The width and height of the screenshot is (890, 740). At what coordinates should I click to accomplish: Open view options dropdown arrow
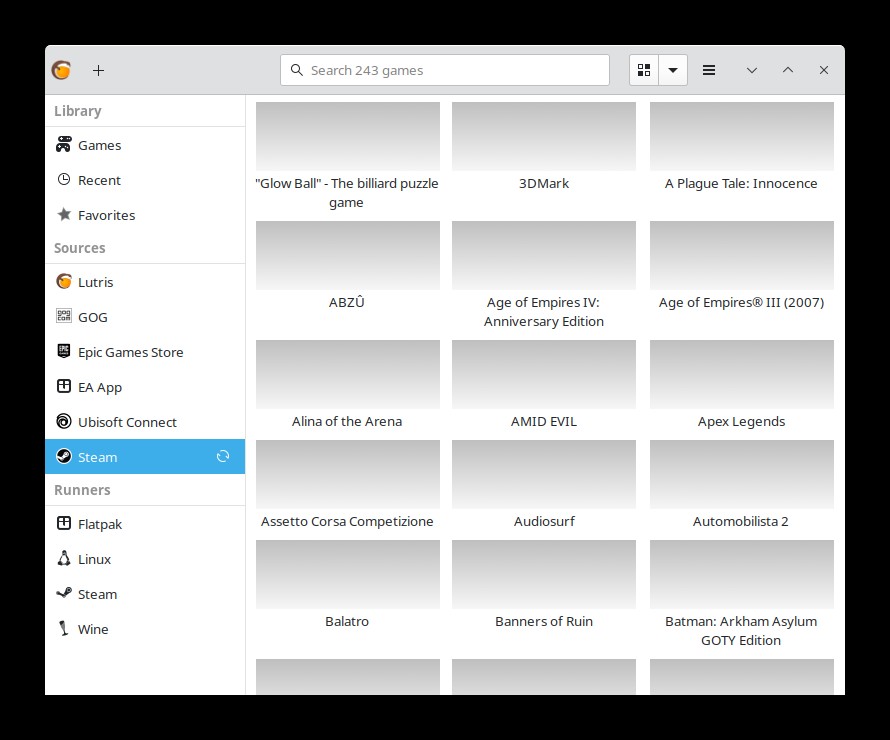point(673,70)
